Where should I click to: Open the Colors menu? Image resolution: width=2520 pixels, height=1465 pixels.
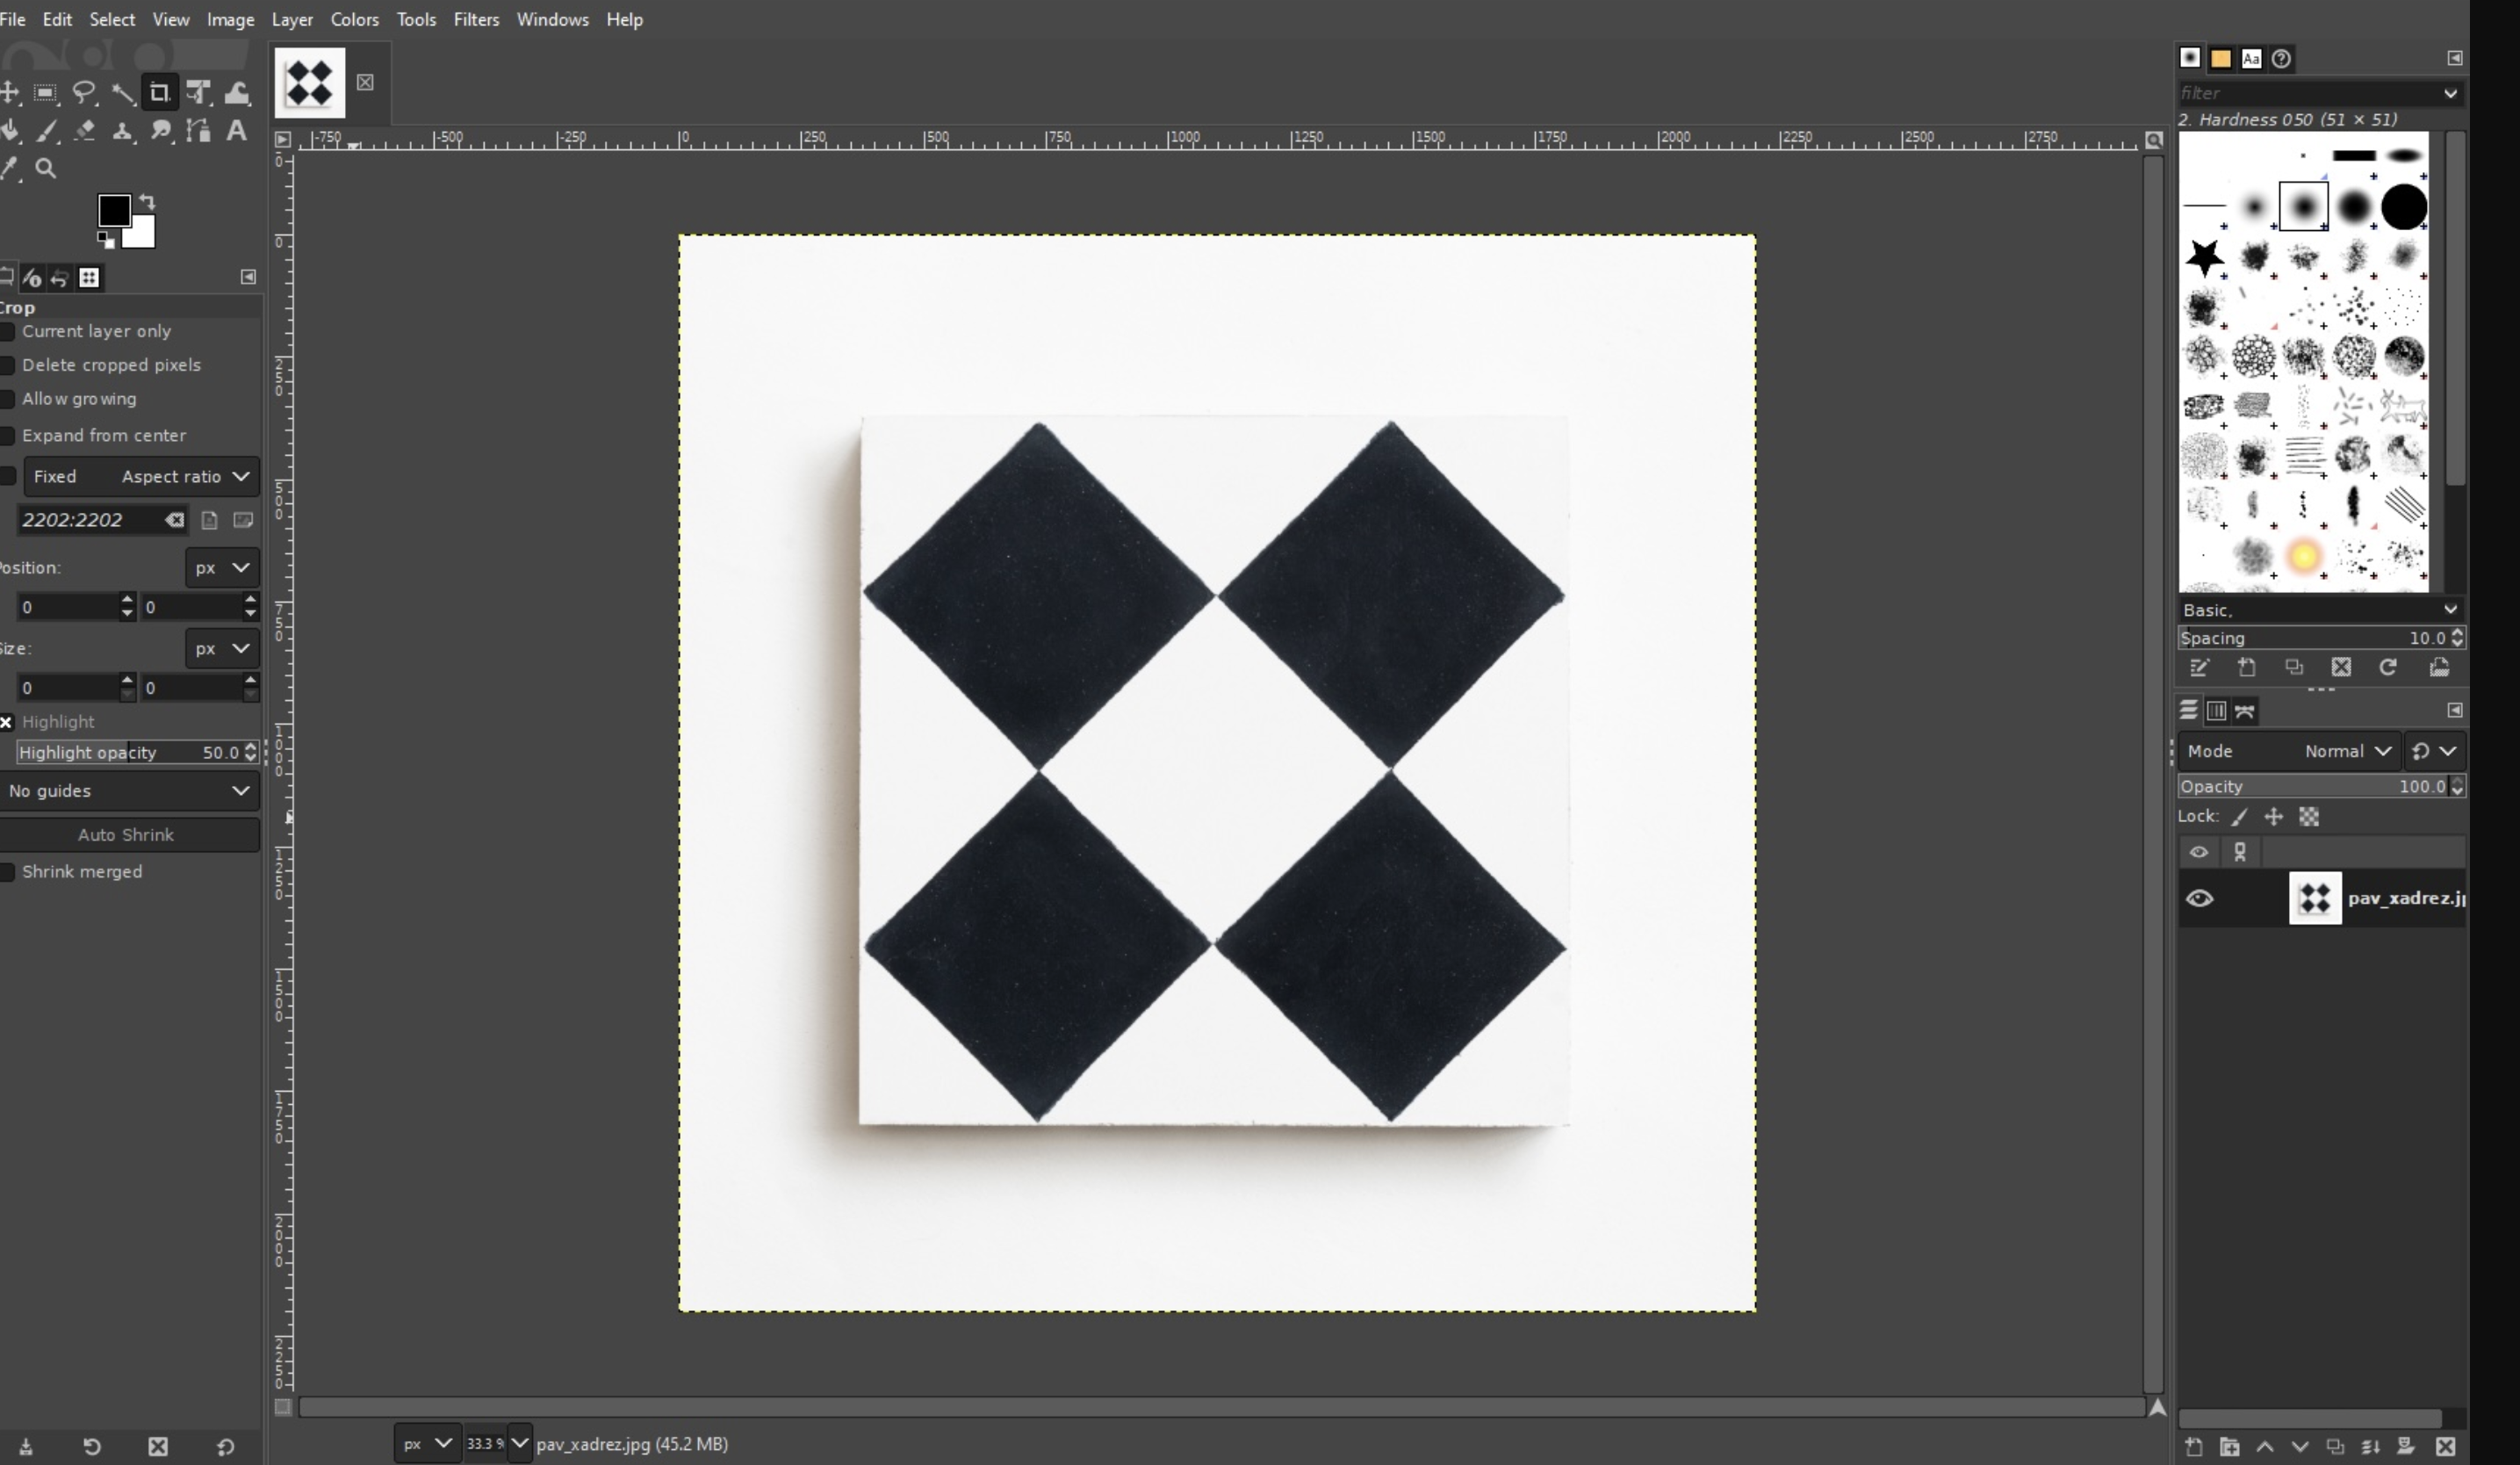[354, 19]
